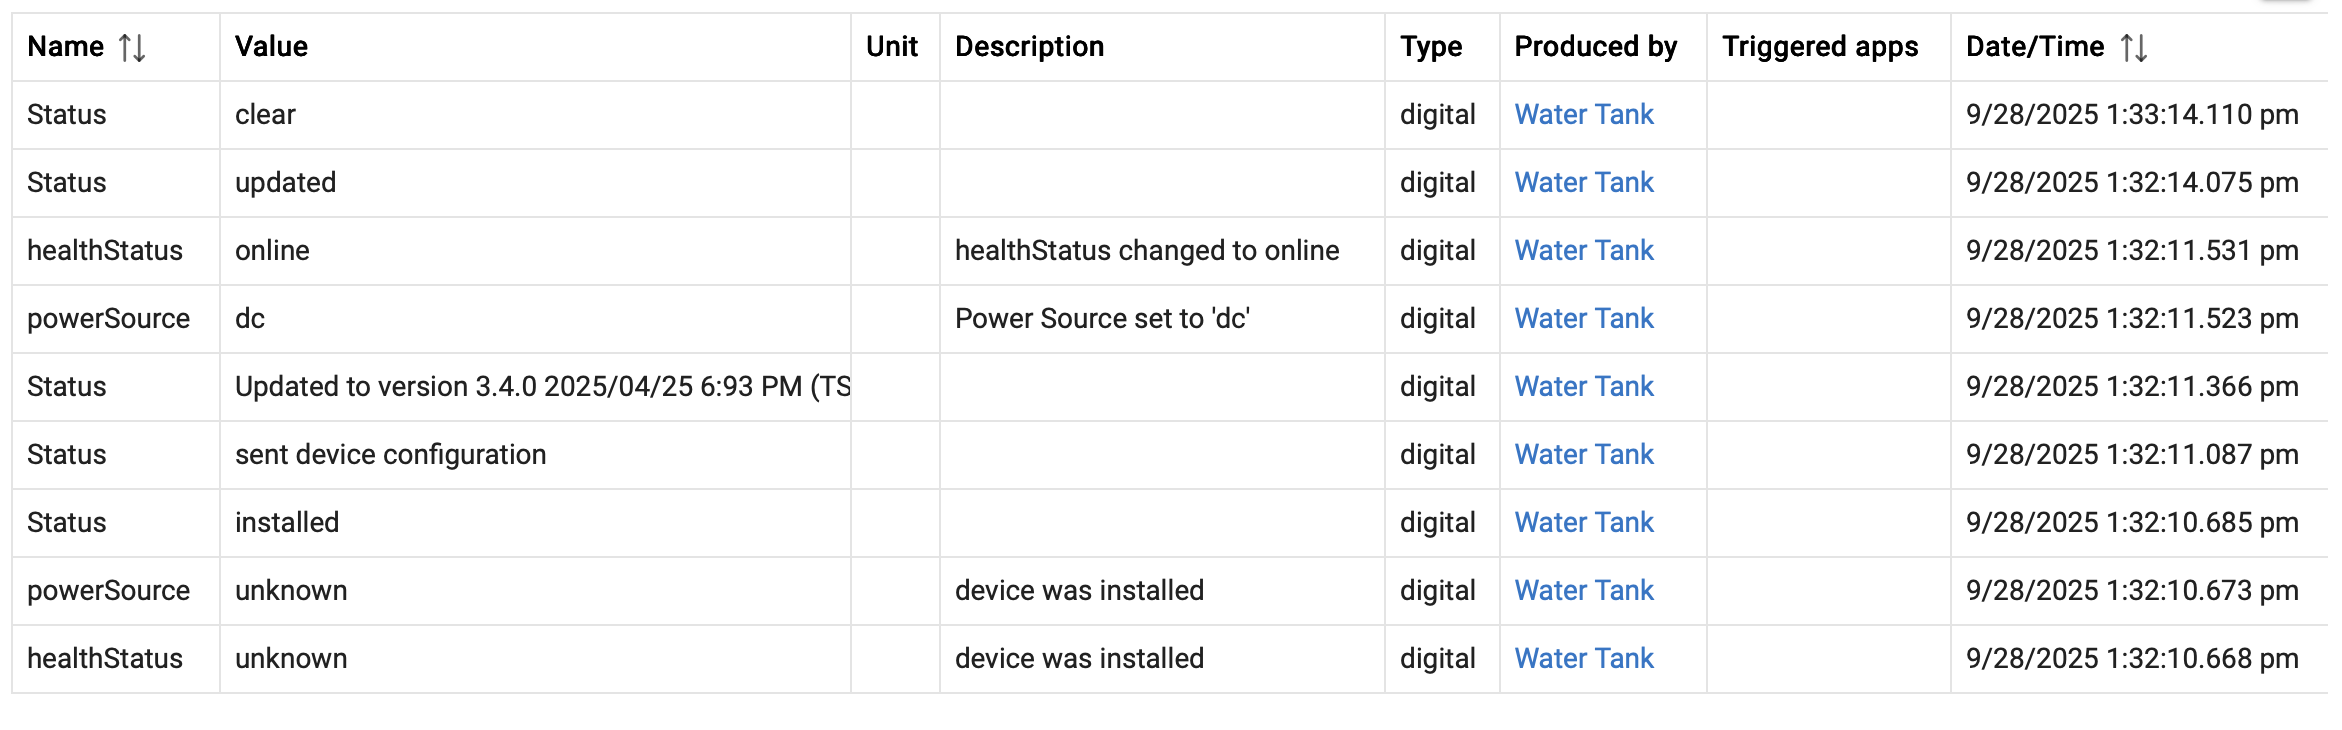Screen dimensions: 2342x730
Task: Click Water Tank link in installed status row
Action: tap(1583, 523)
